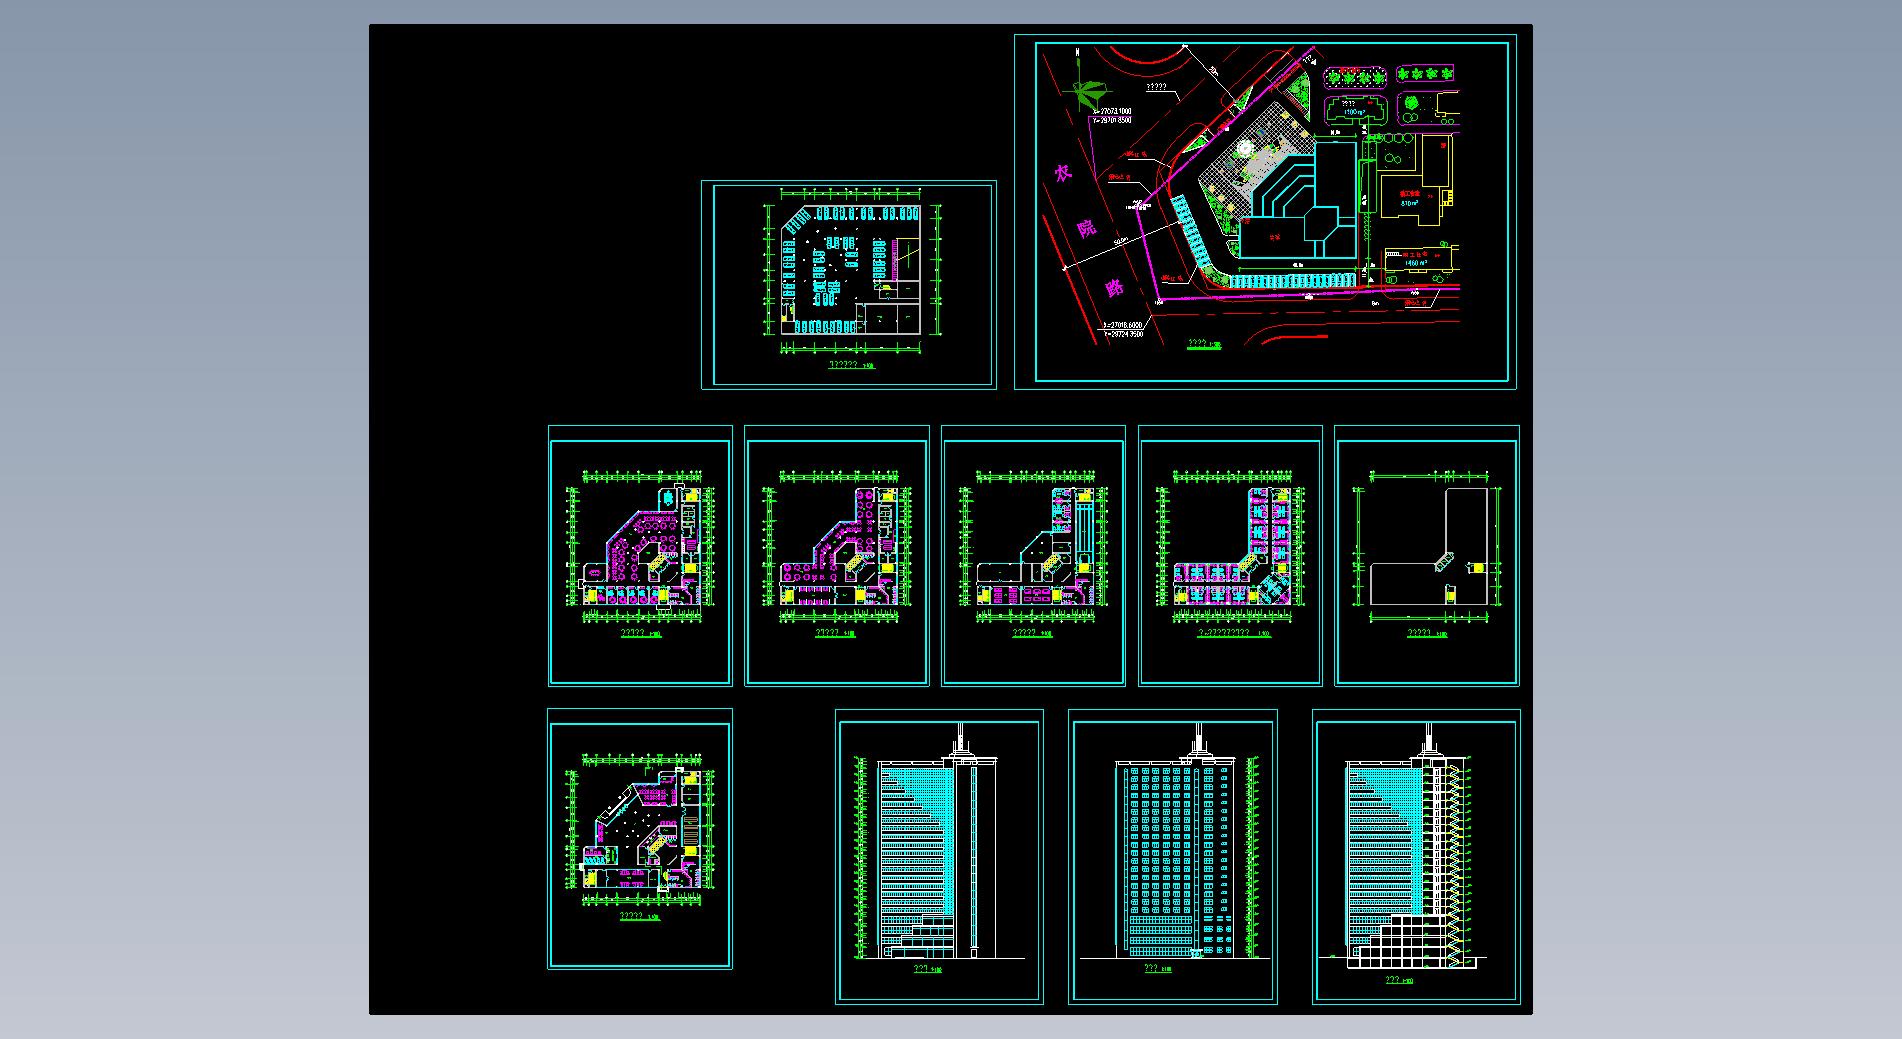Click the X=27073.1000 coordinate annotation
This screenshot has height=1039, width=1902.
[1112, 110]
